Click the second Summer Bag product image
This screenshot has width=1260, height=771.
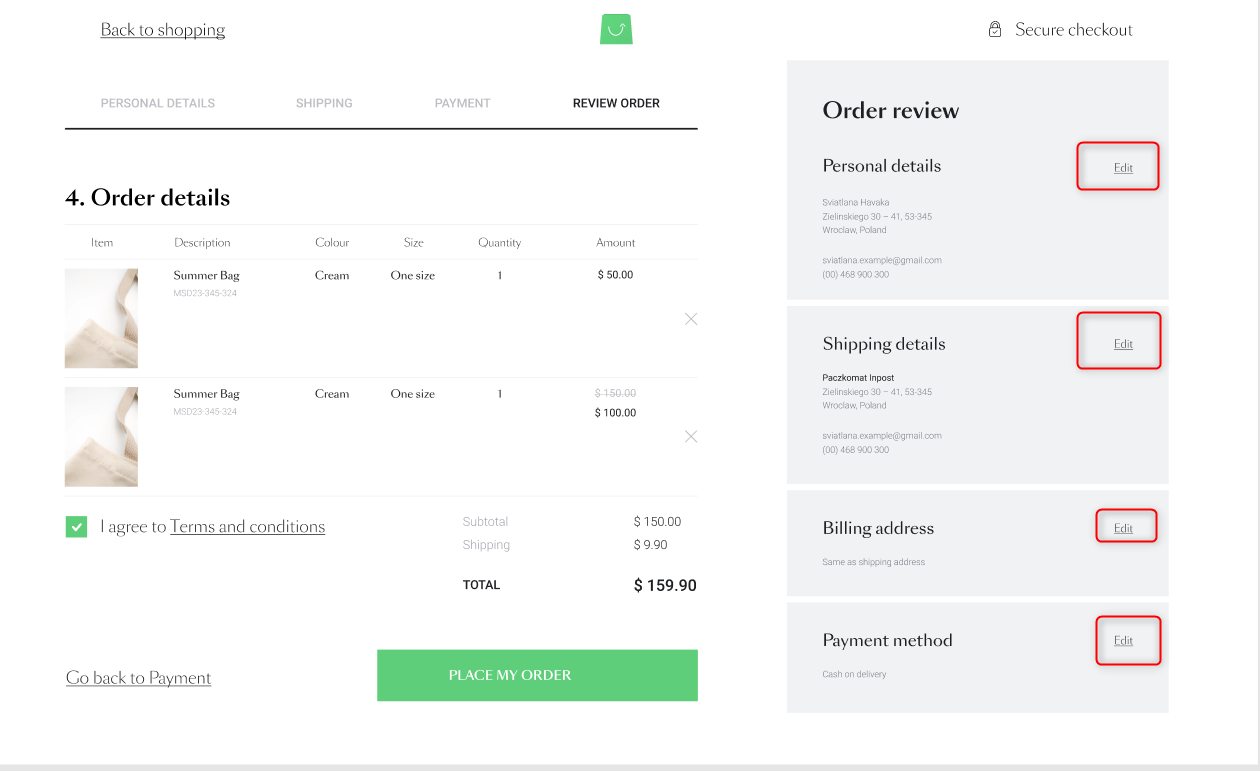101,436
